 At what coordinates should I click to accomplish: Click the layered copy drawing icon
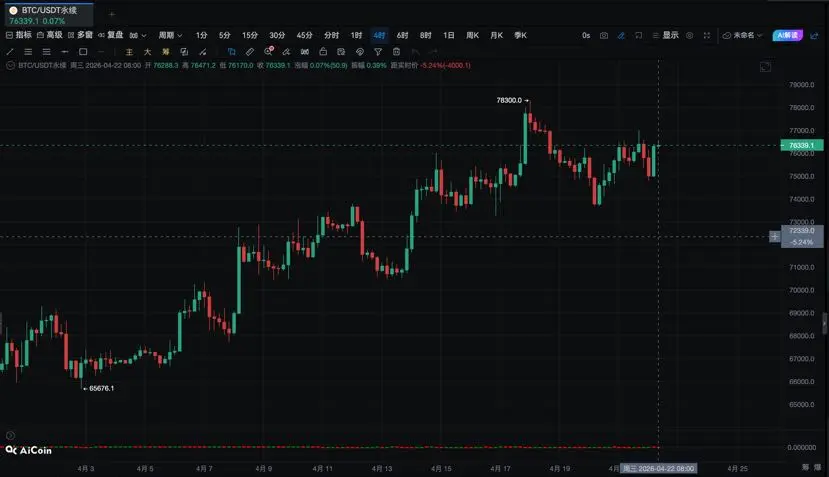(184, 52)
